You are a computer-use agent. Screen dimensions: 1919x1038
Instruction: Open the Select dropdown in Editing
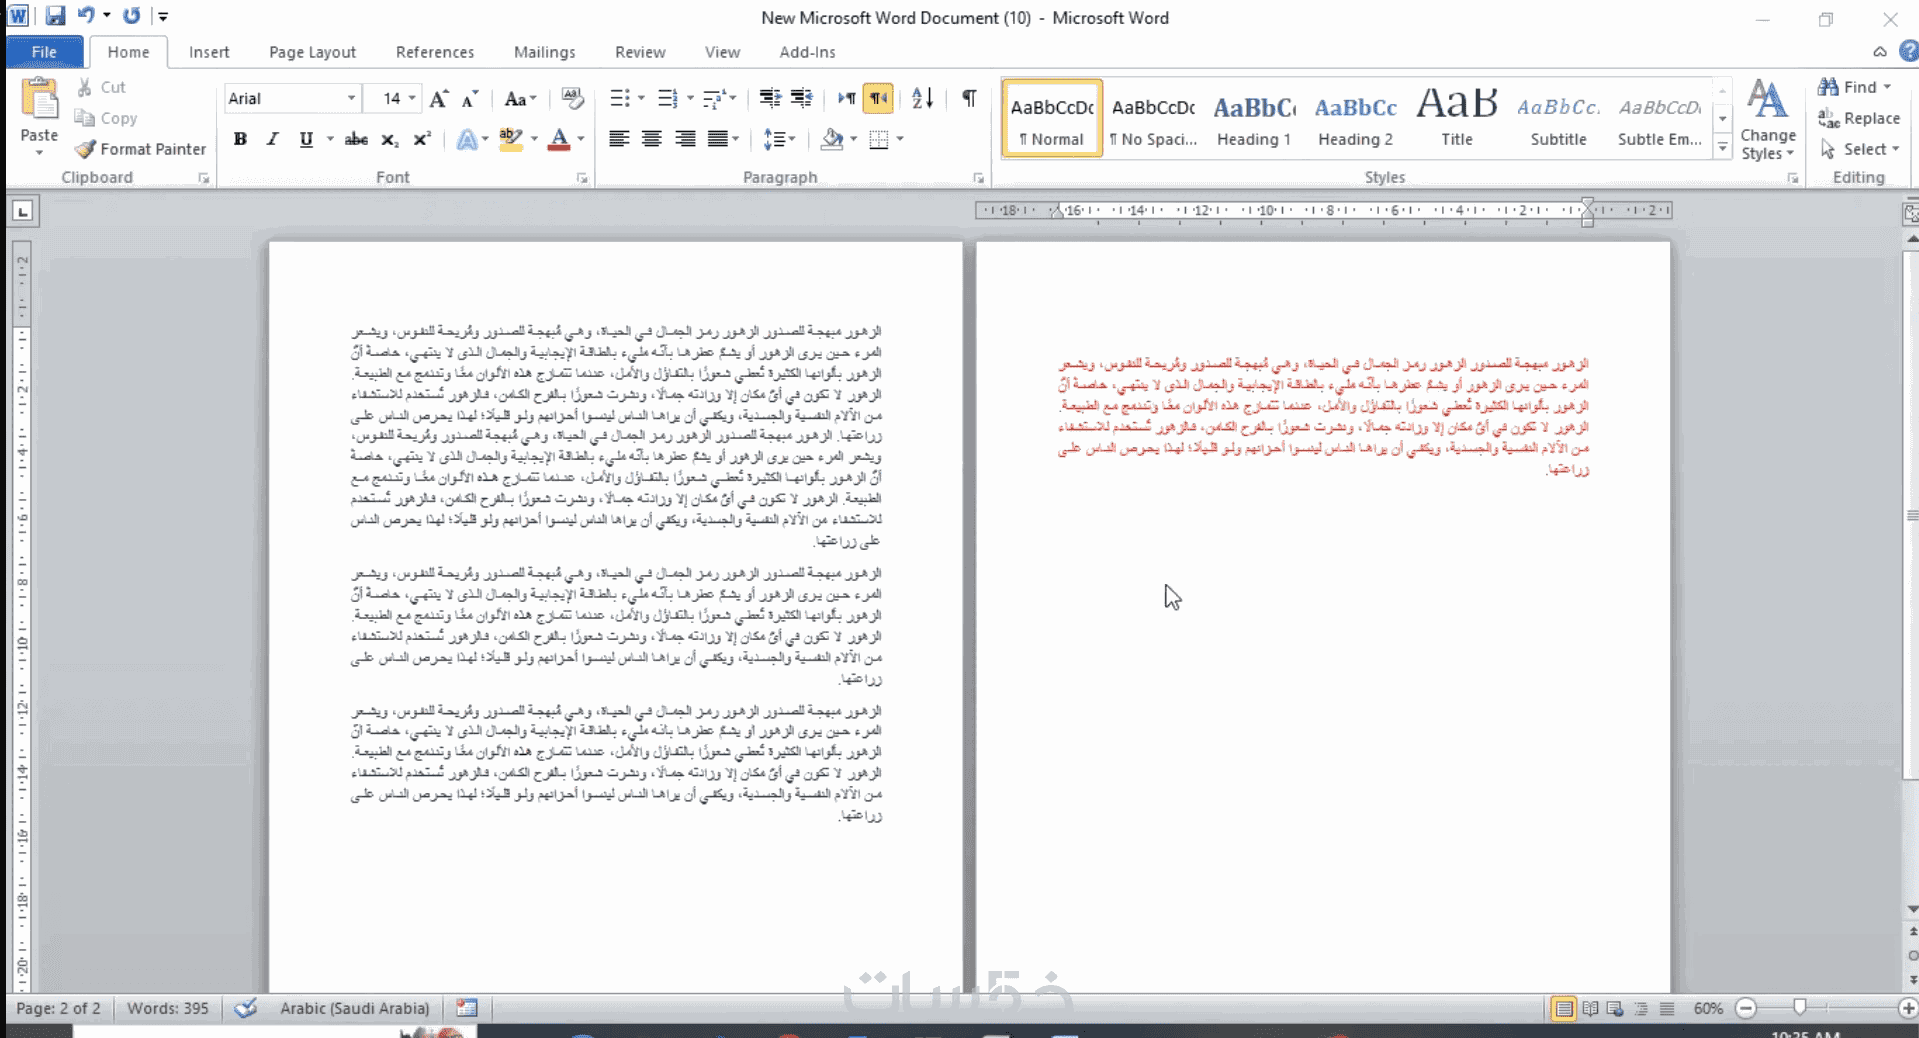(x=1860, y=149)
